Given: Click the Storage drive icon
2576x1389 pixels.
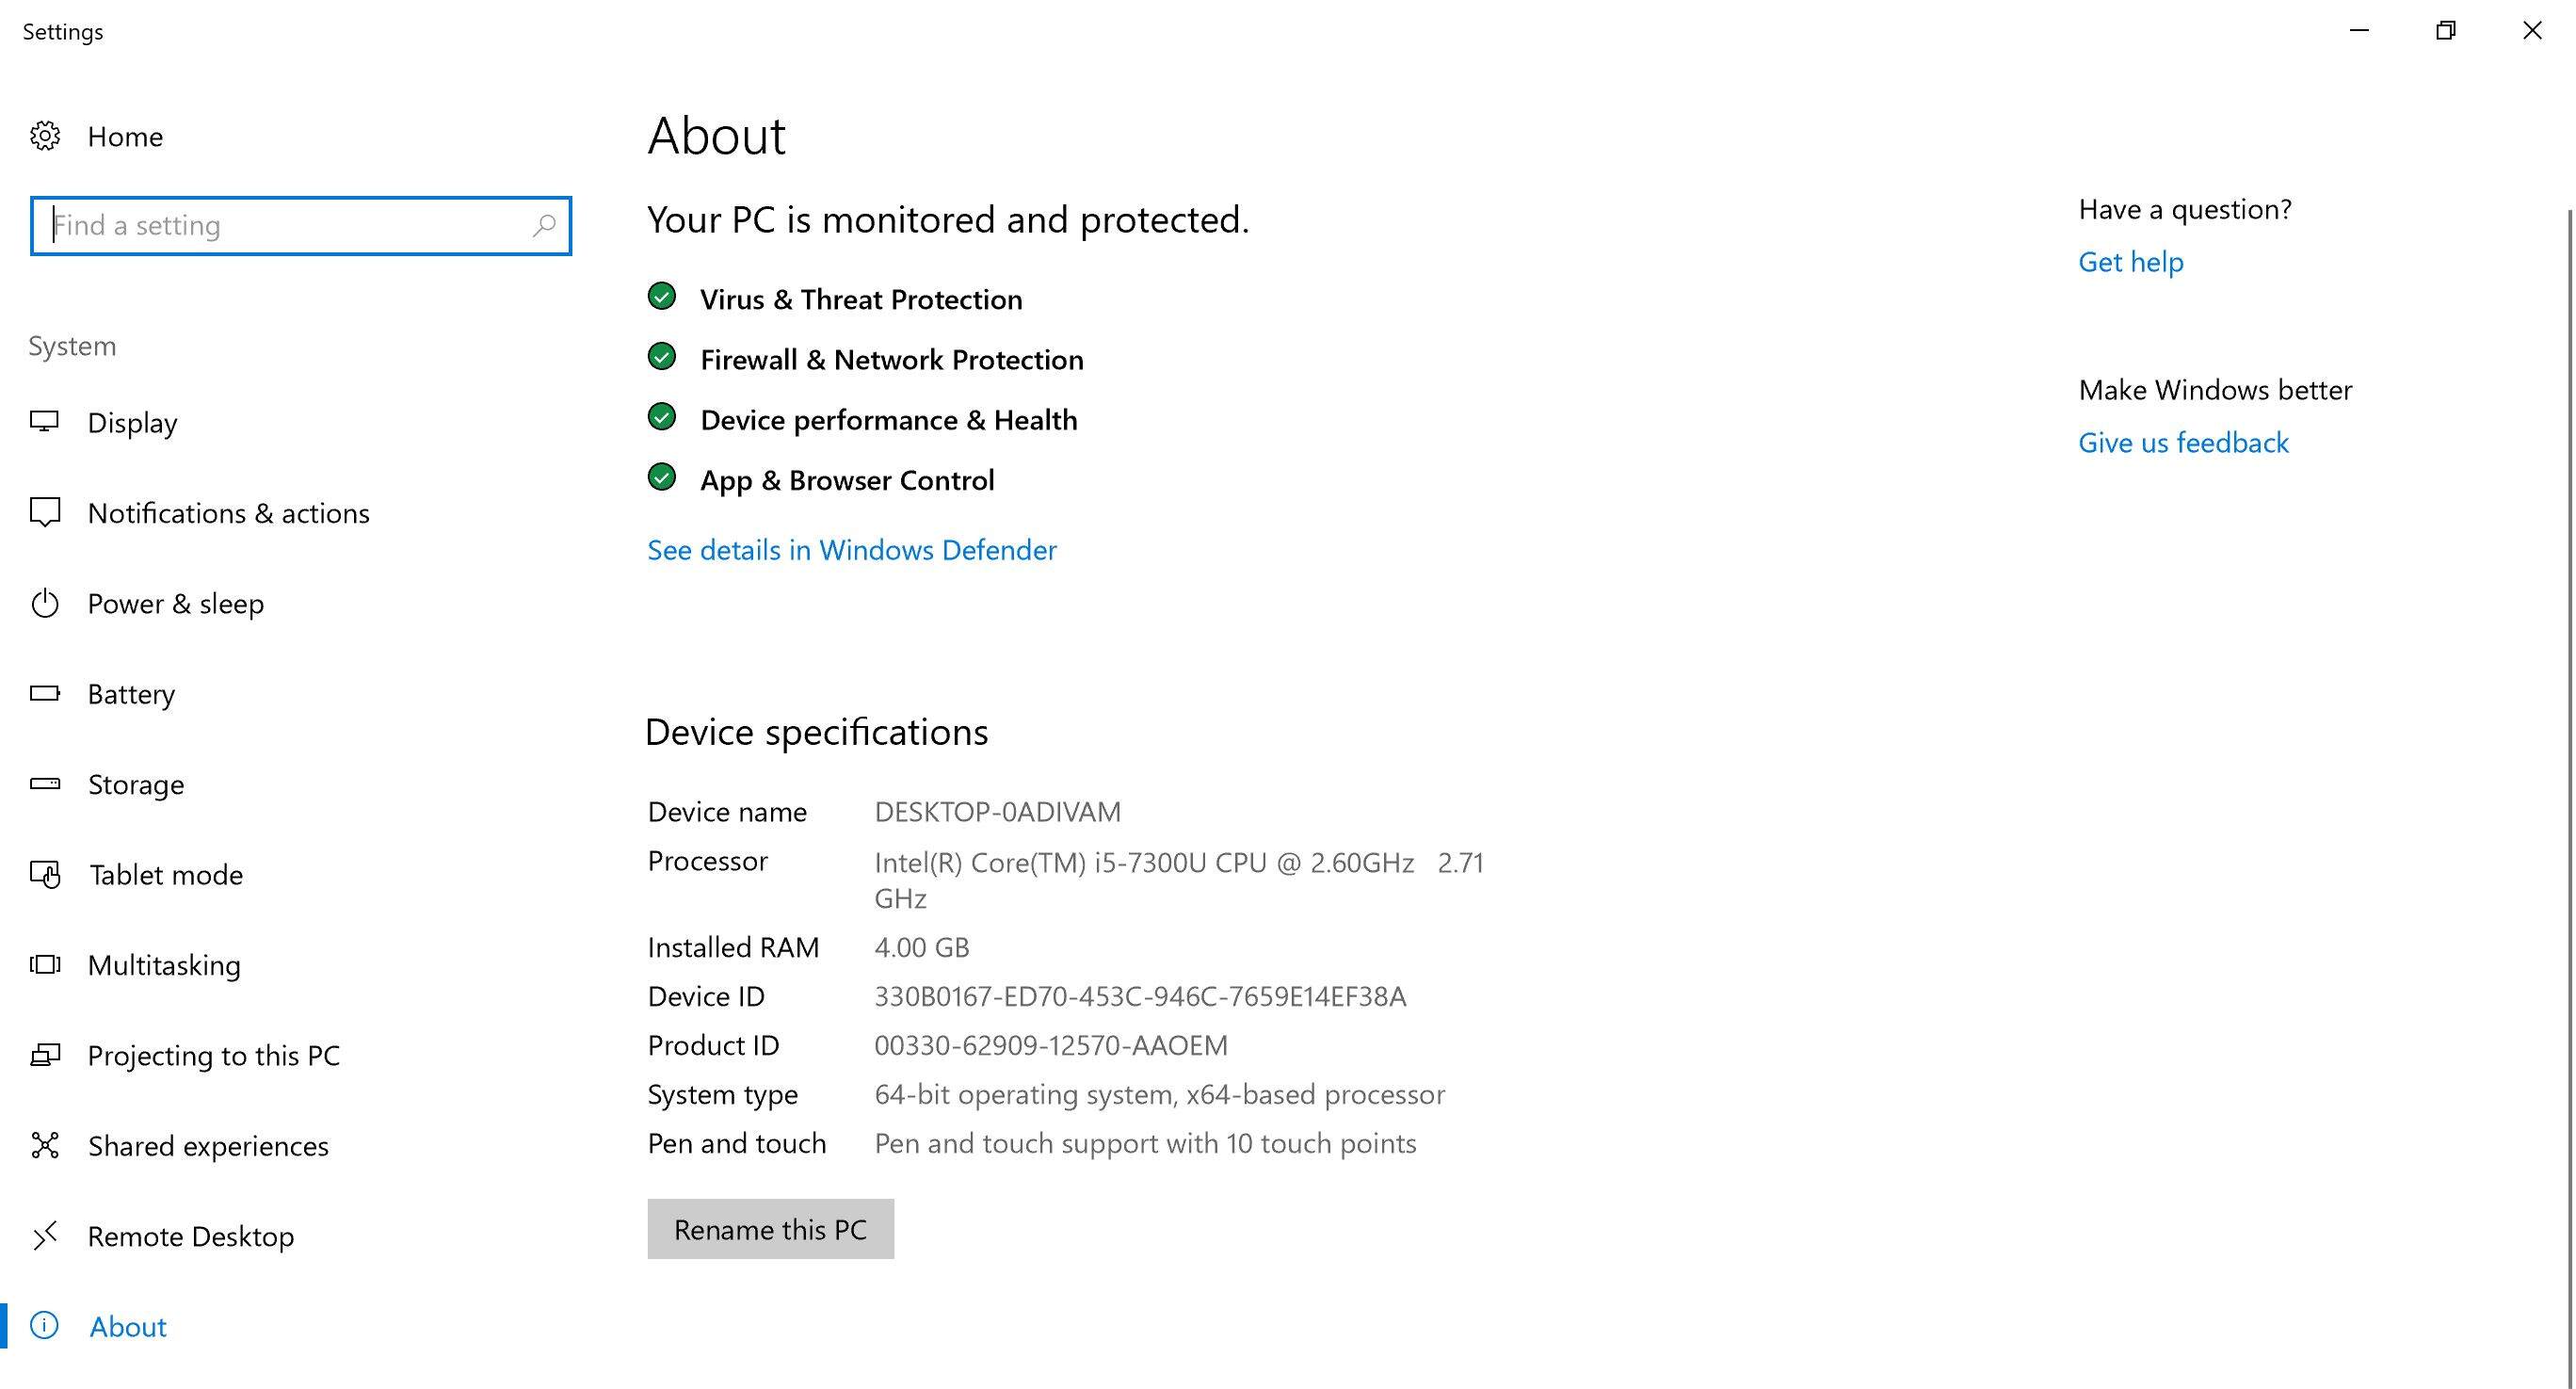Looking at the screenshot, I should 45,784.
